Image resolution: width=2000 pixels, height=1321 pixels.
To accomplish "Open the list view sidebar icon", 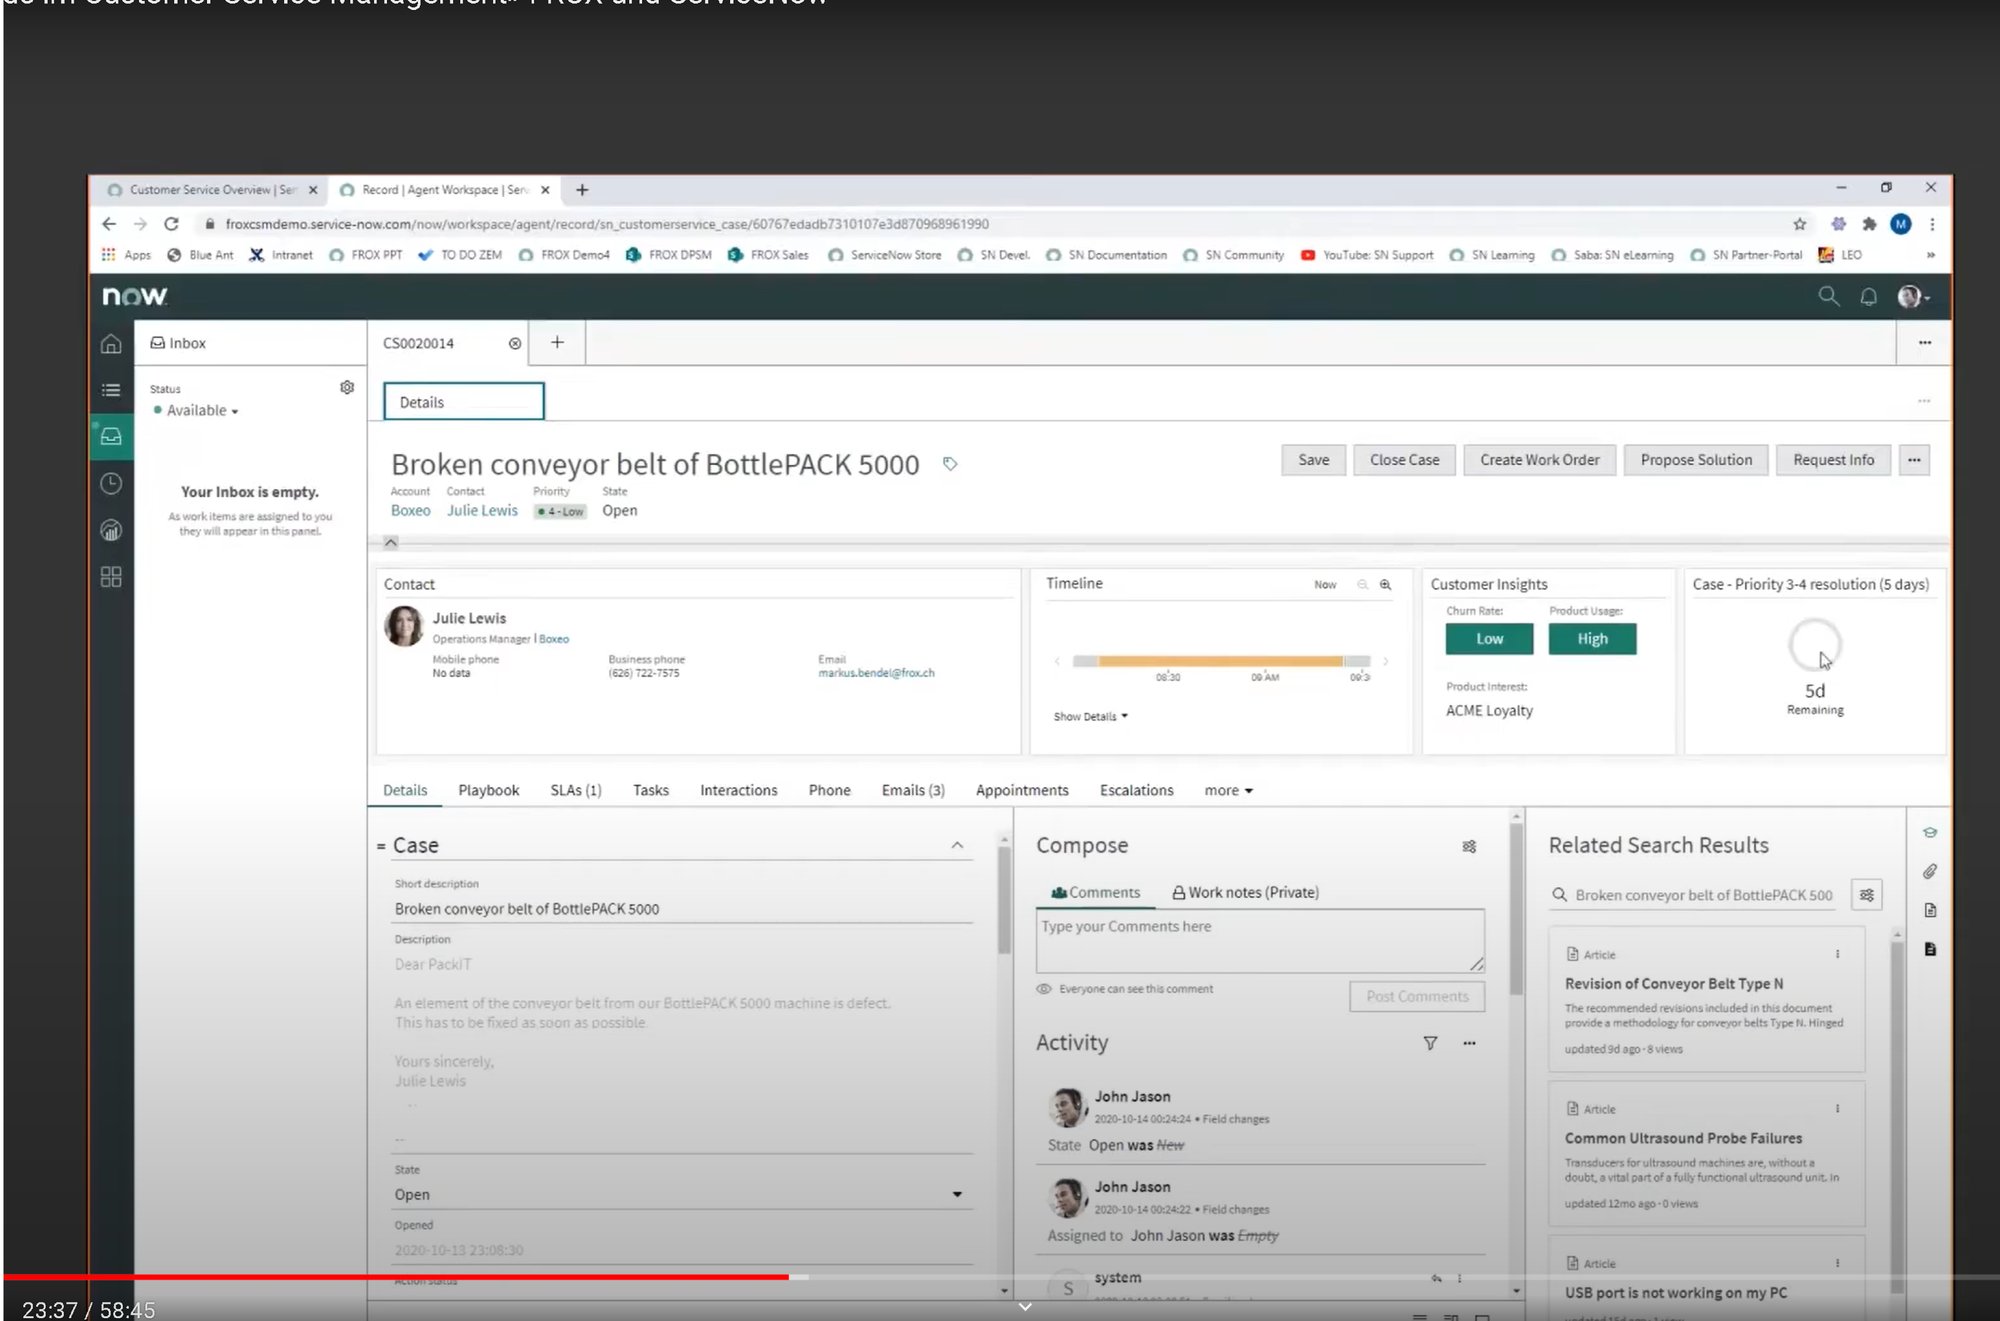I will point(111,390).
